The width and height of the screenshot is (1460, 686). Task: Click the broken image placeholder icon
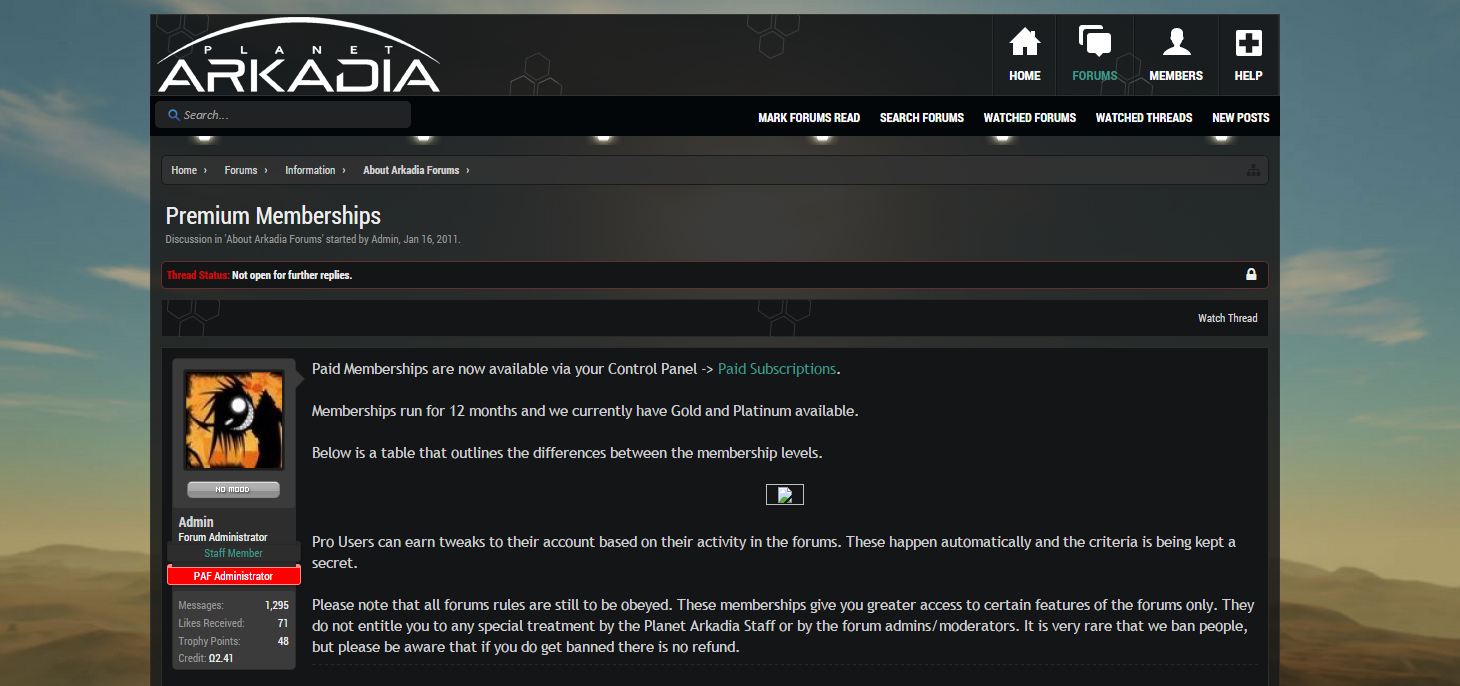click(785, 494)
